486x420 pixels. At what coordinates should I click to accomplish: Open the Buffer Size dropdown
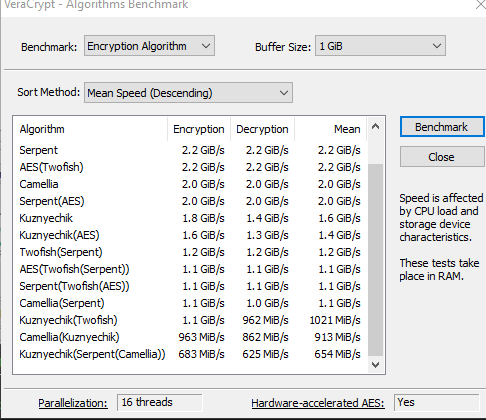(x=380, y=46)
